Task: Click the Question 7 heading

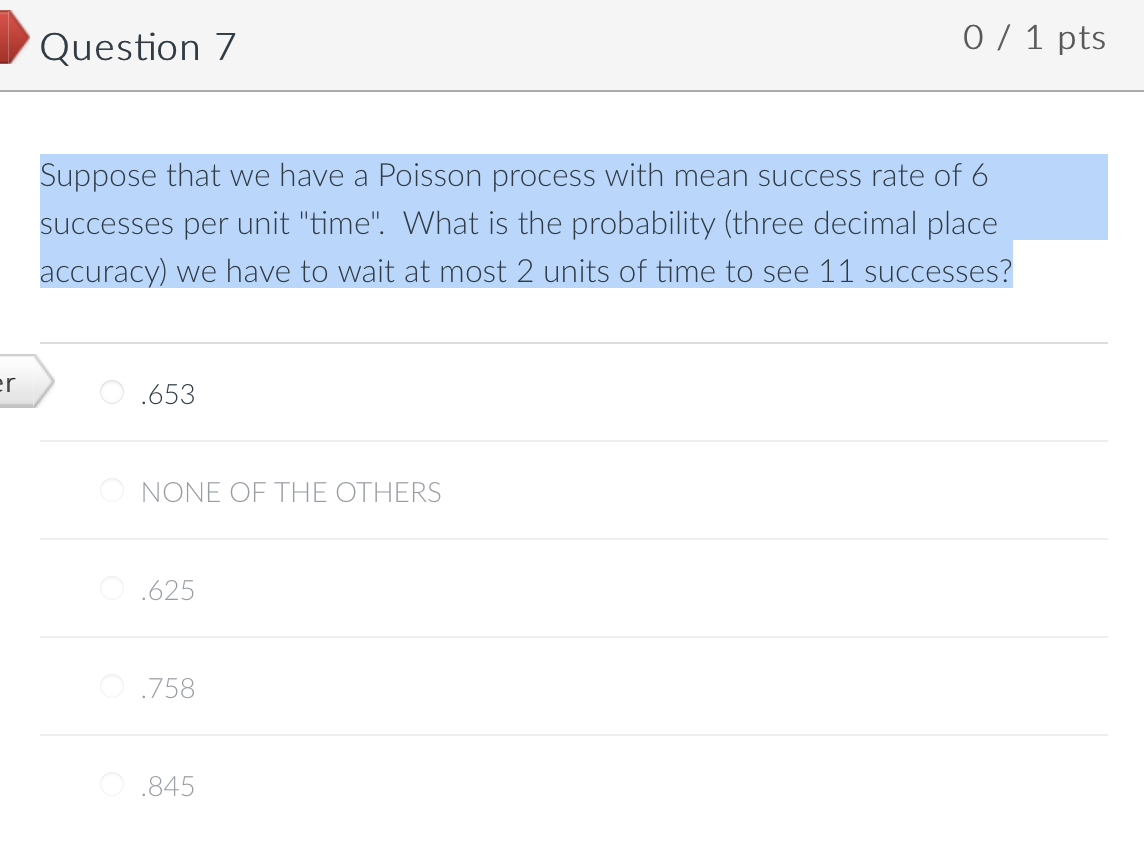Action: [137, 46]
